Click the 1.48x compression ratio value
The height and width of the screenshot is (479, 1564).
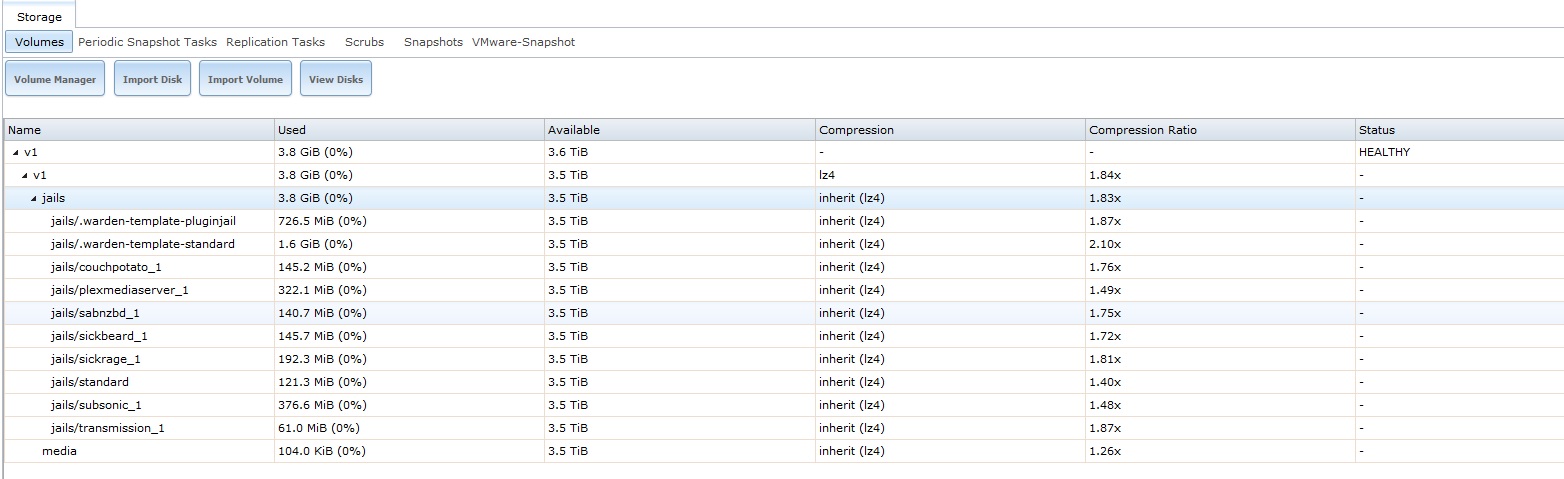point(1105,405)
